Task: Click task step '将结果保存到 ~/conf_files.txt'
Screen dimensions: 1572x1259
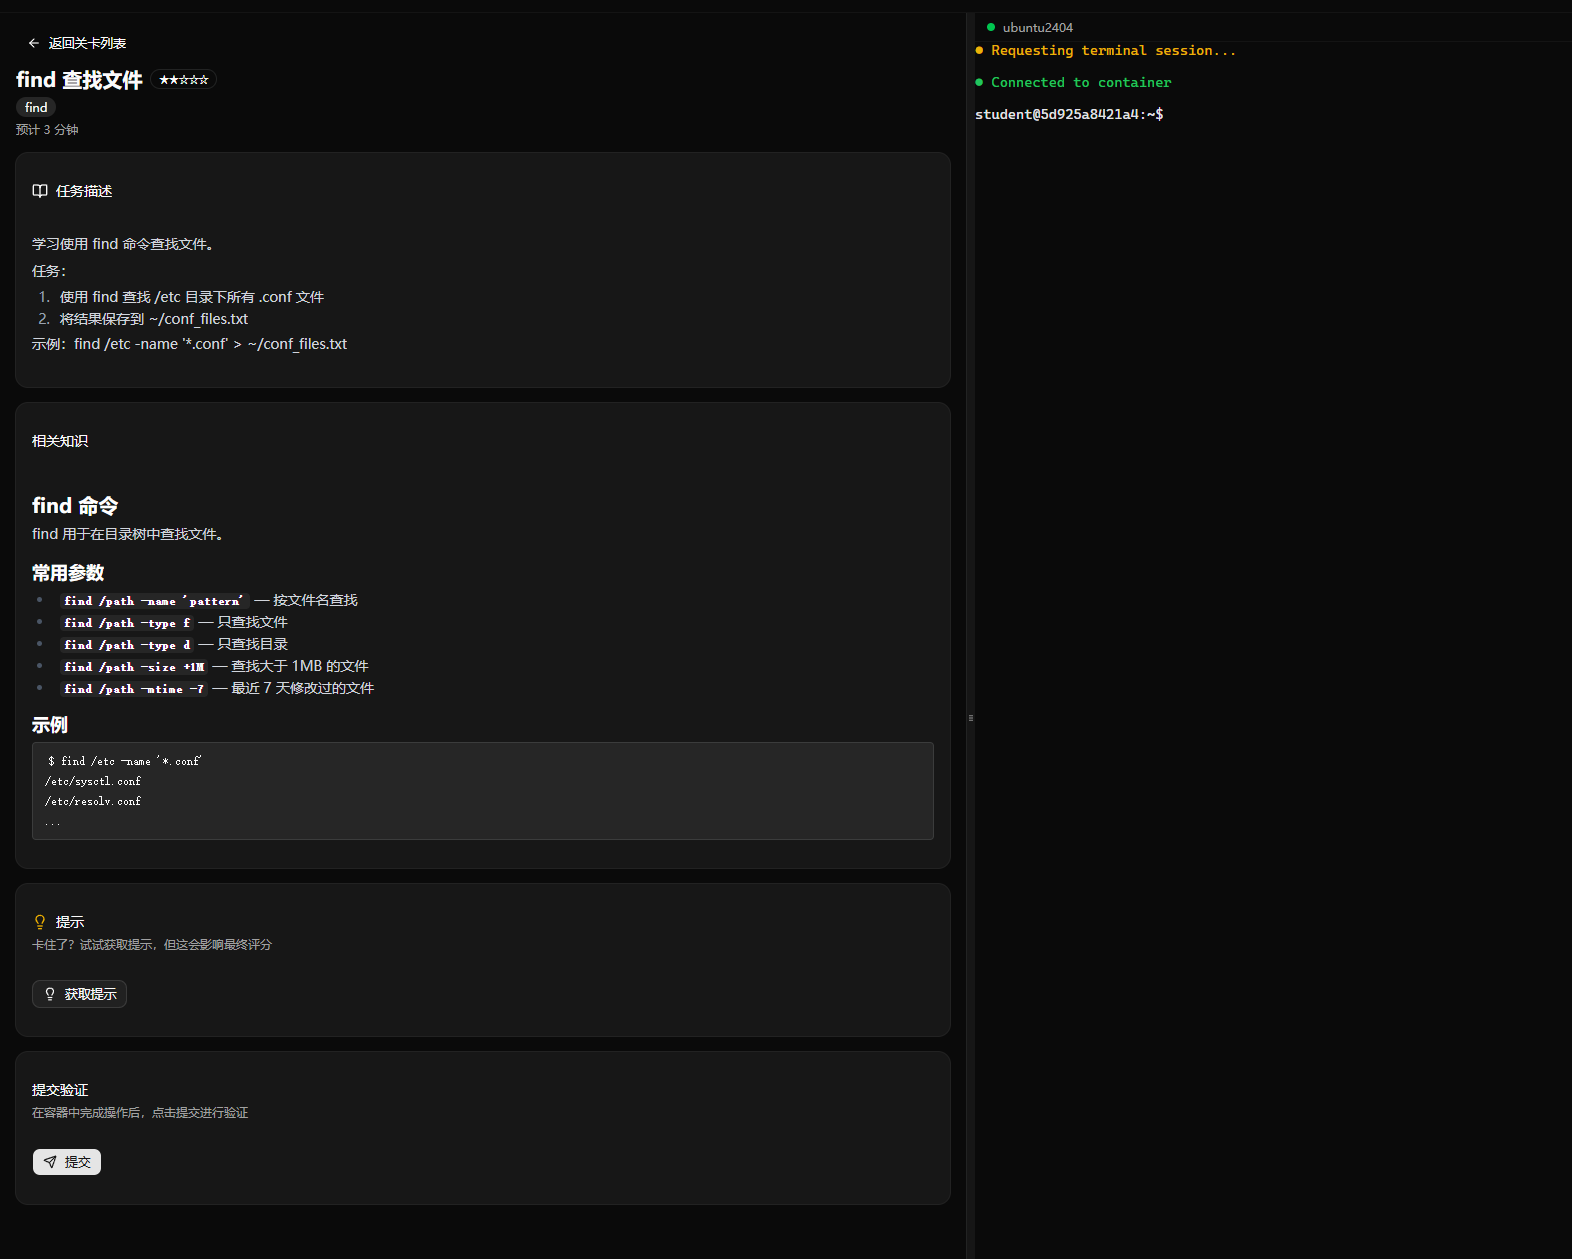Action: coord(154,319)
